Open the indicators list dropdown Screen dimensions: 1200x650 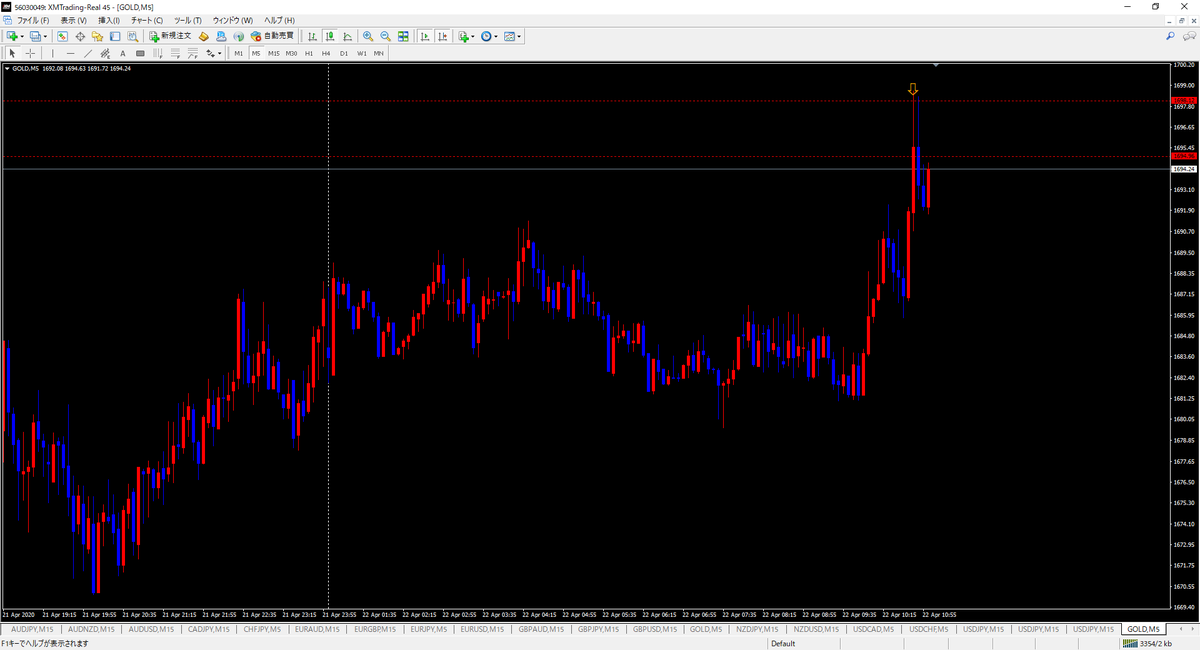(x=466, y=36)
